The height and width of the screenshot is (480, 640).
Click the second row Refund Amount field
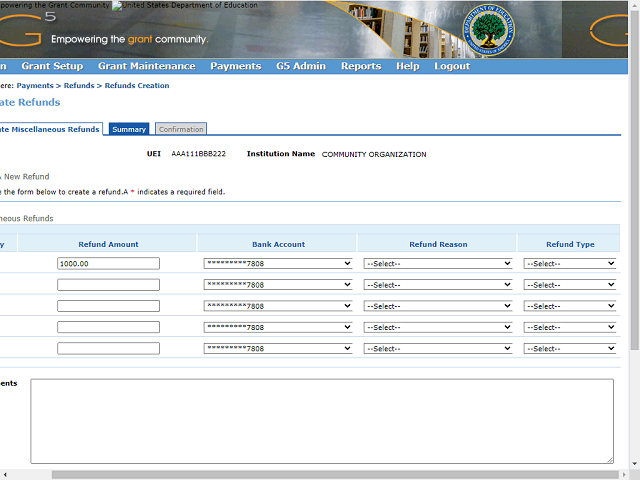point(108,285)
